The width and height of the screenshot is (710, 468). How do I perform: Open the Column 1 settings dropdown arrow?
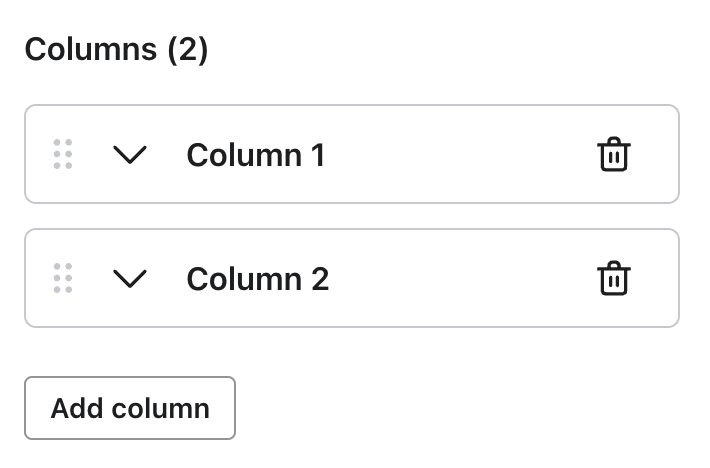(130, 155)
